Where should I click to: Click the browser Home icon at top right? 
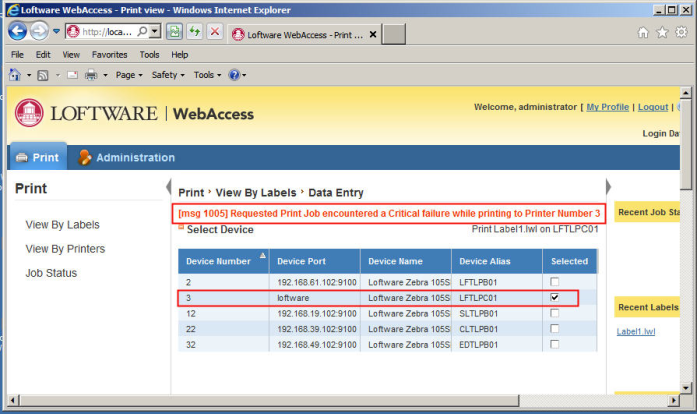click(643, 32)
